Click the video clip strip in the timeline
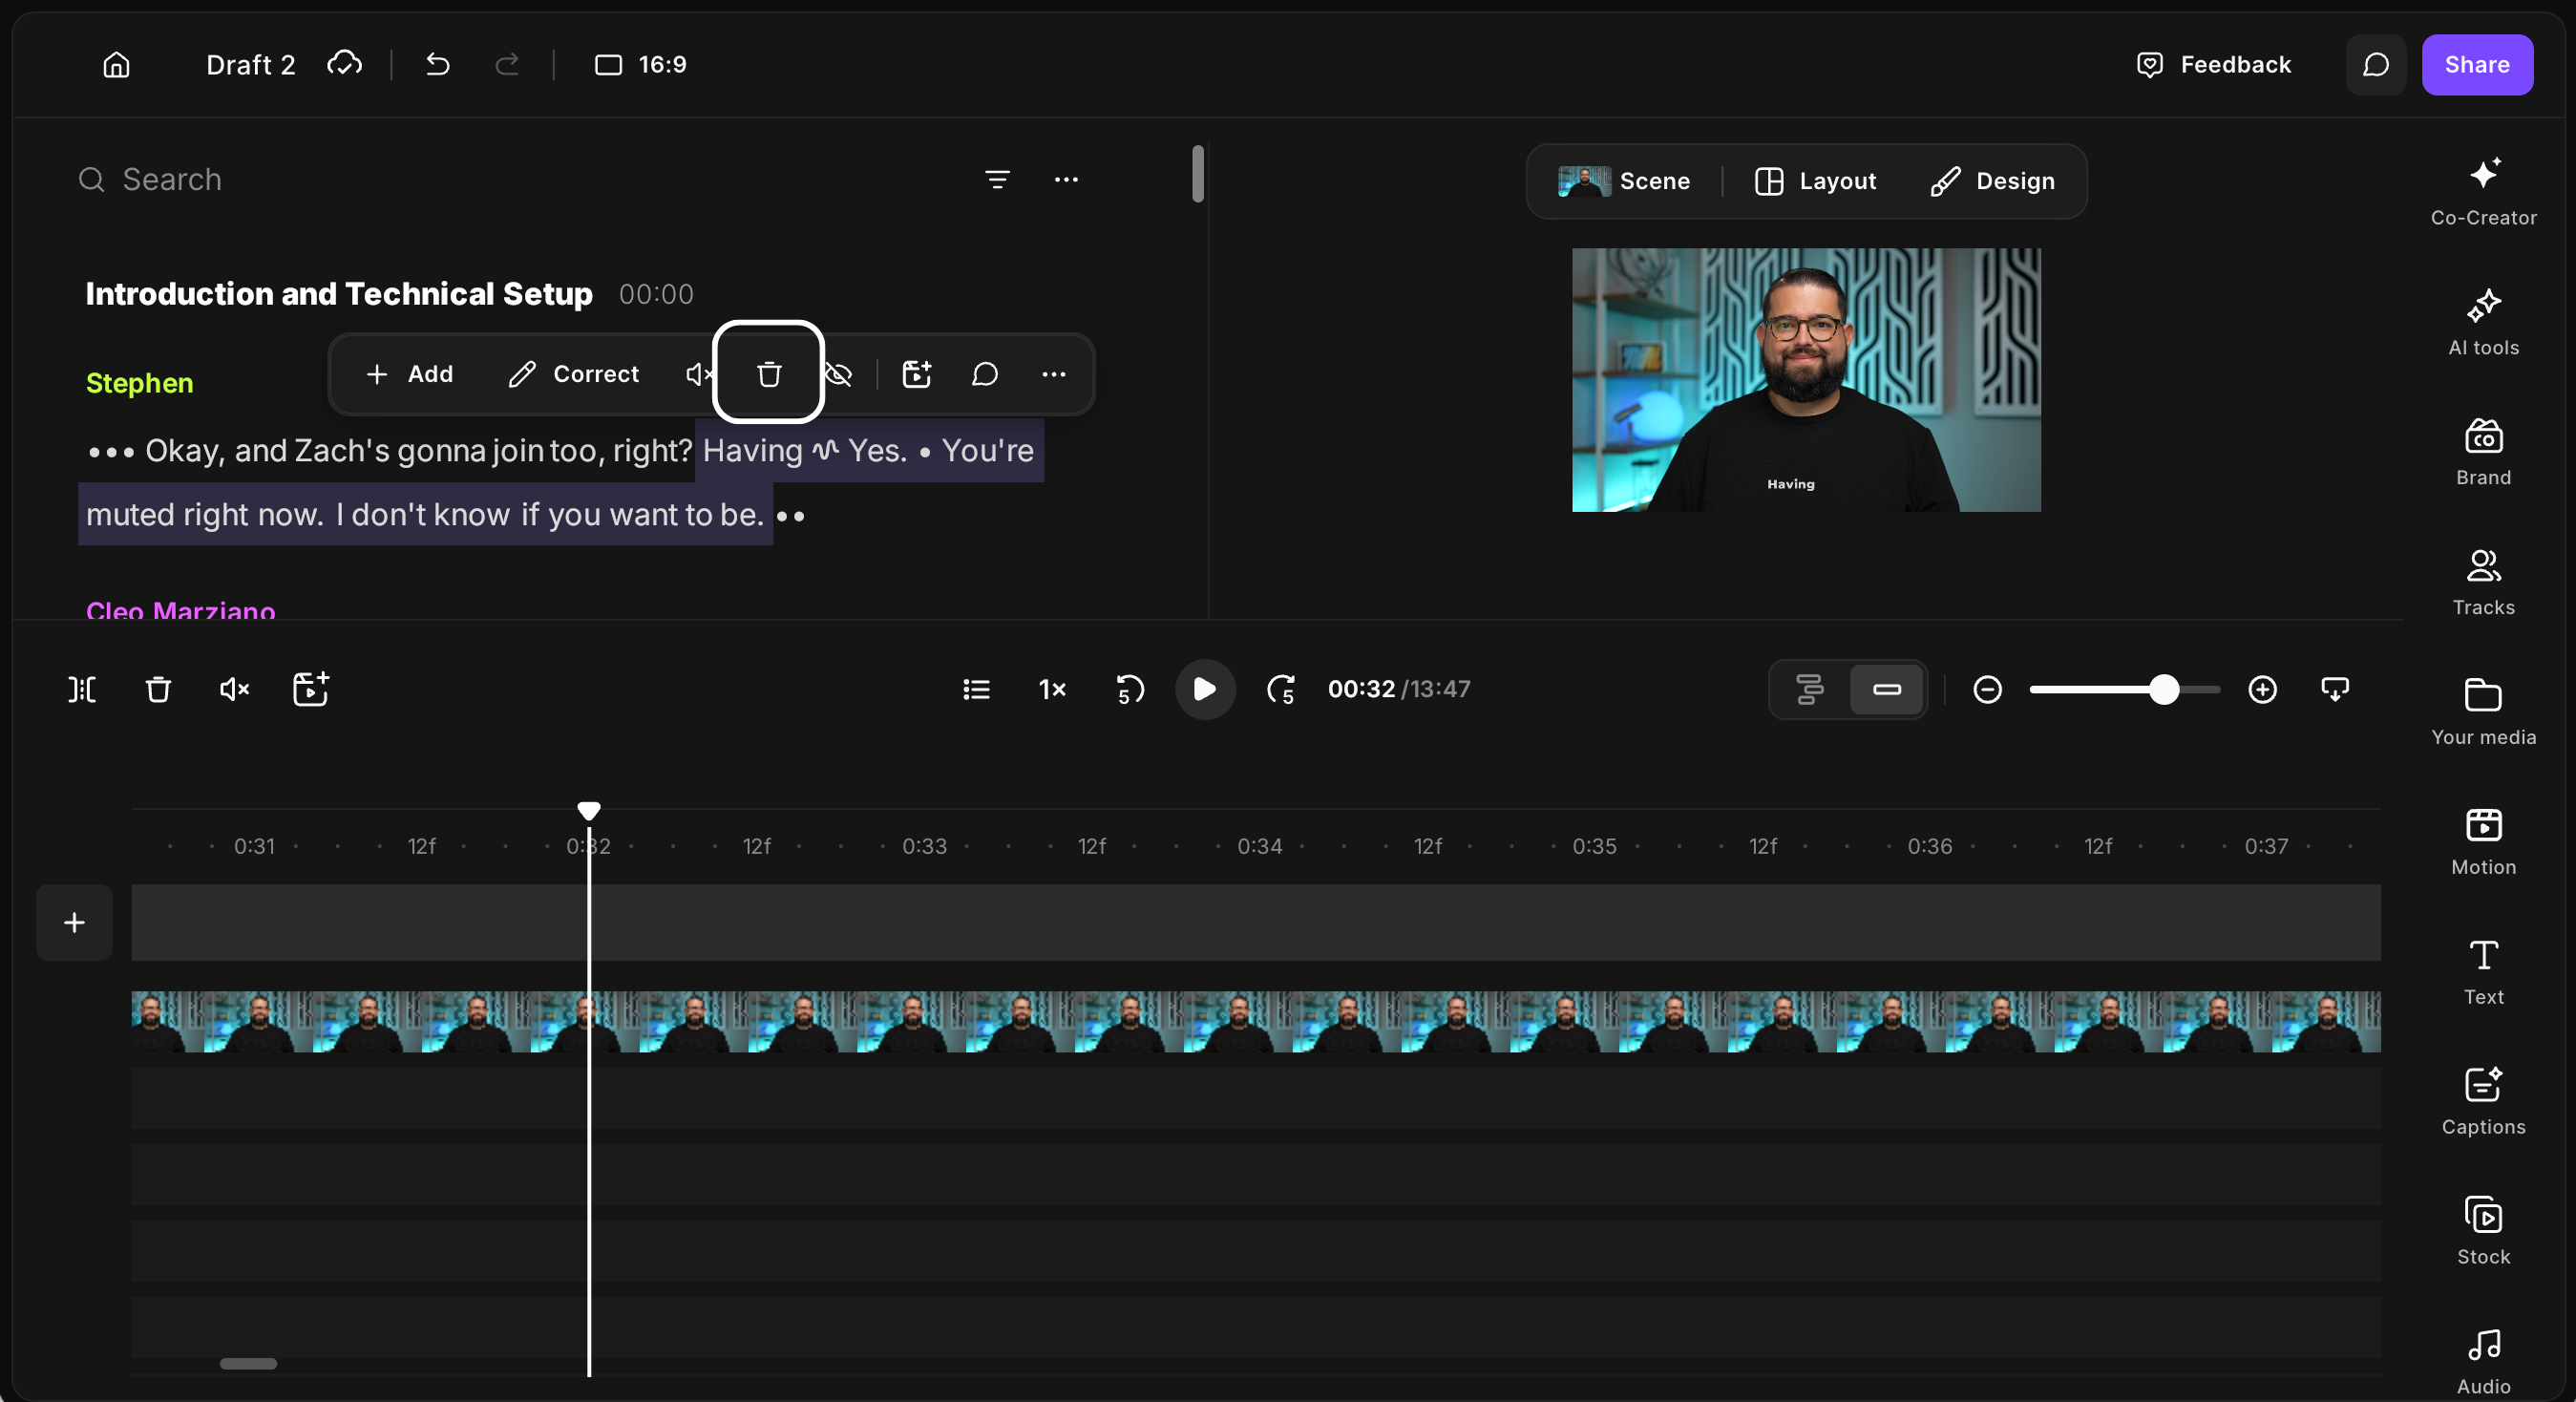Viewport: 2576px width, 1402px height. click(1255, 1021)
